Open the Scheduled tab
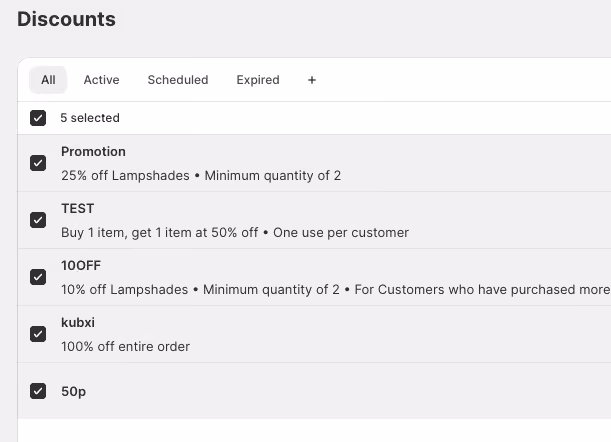 click(178, 80)
